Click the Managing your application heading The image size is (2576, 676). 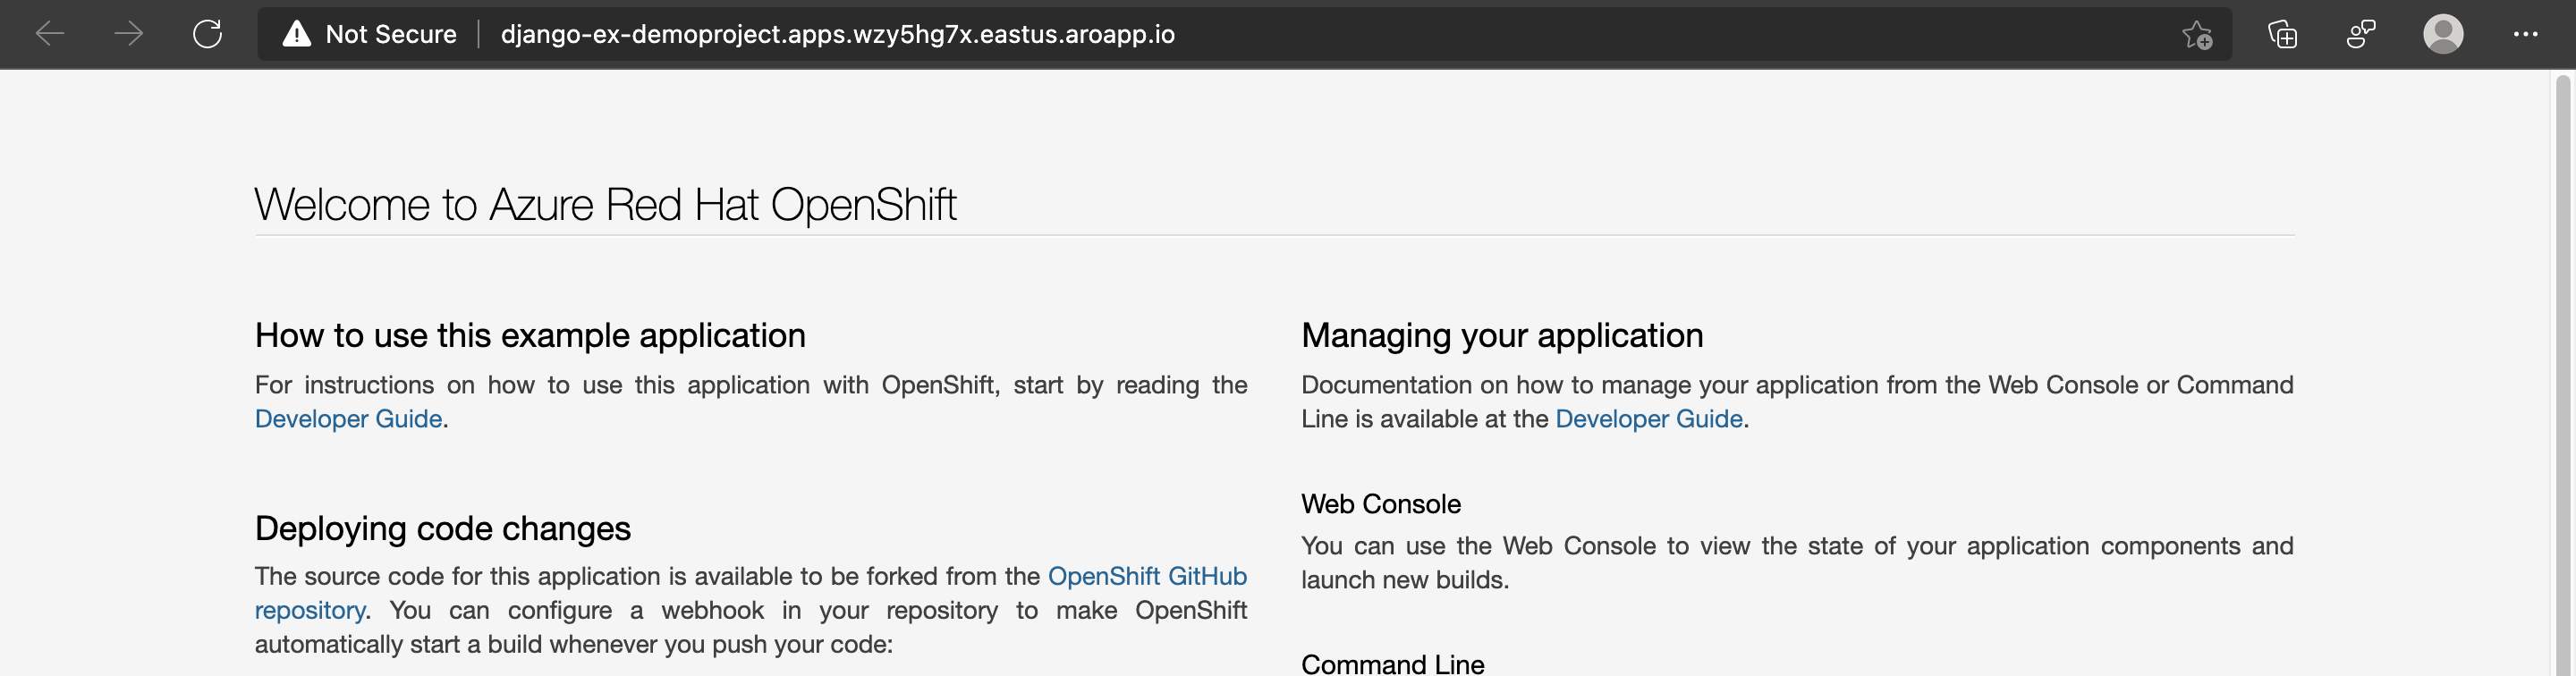(x=1502, y=336)
